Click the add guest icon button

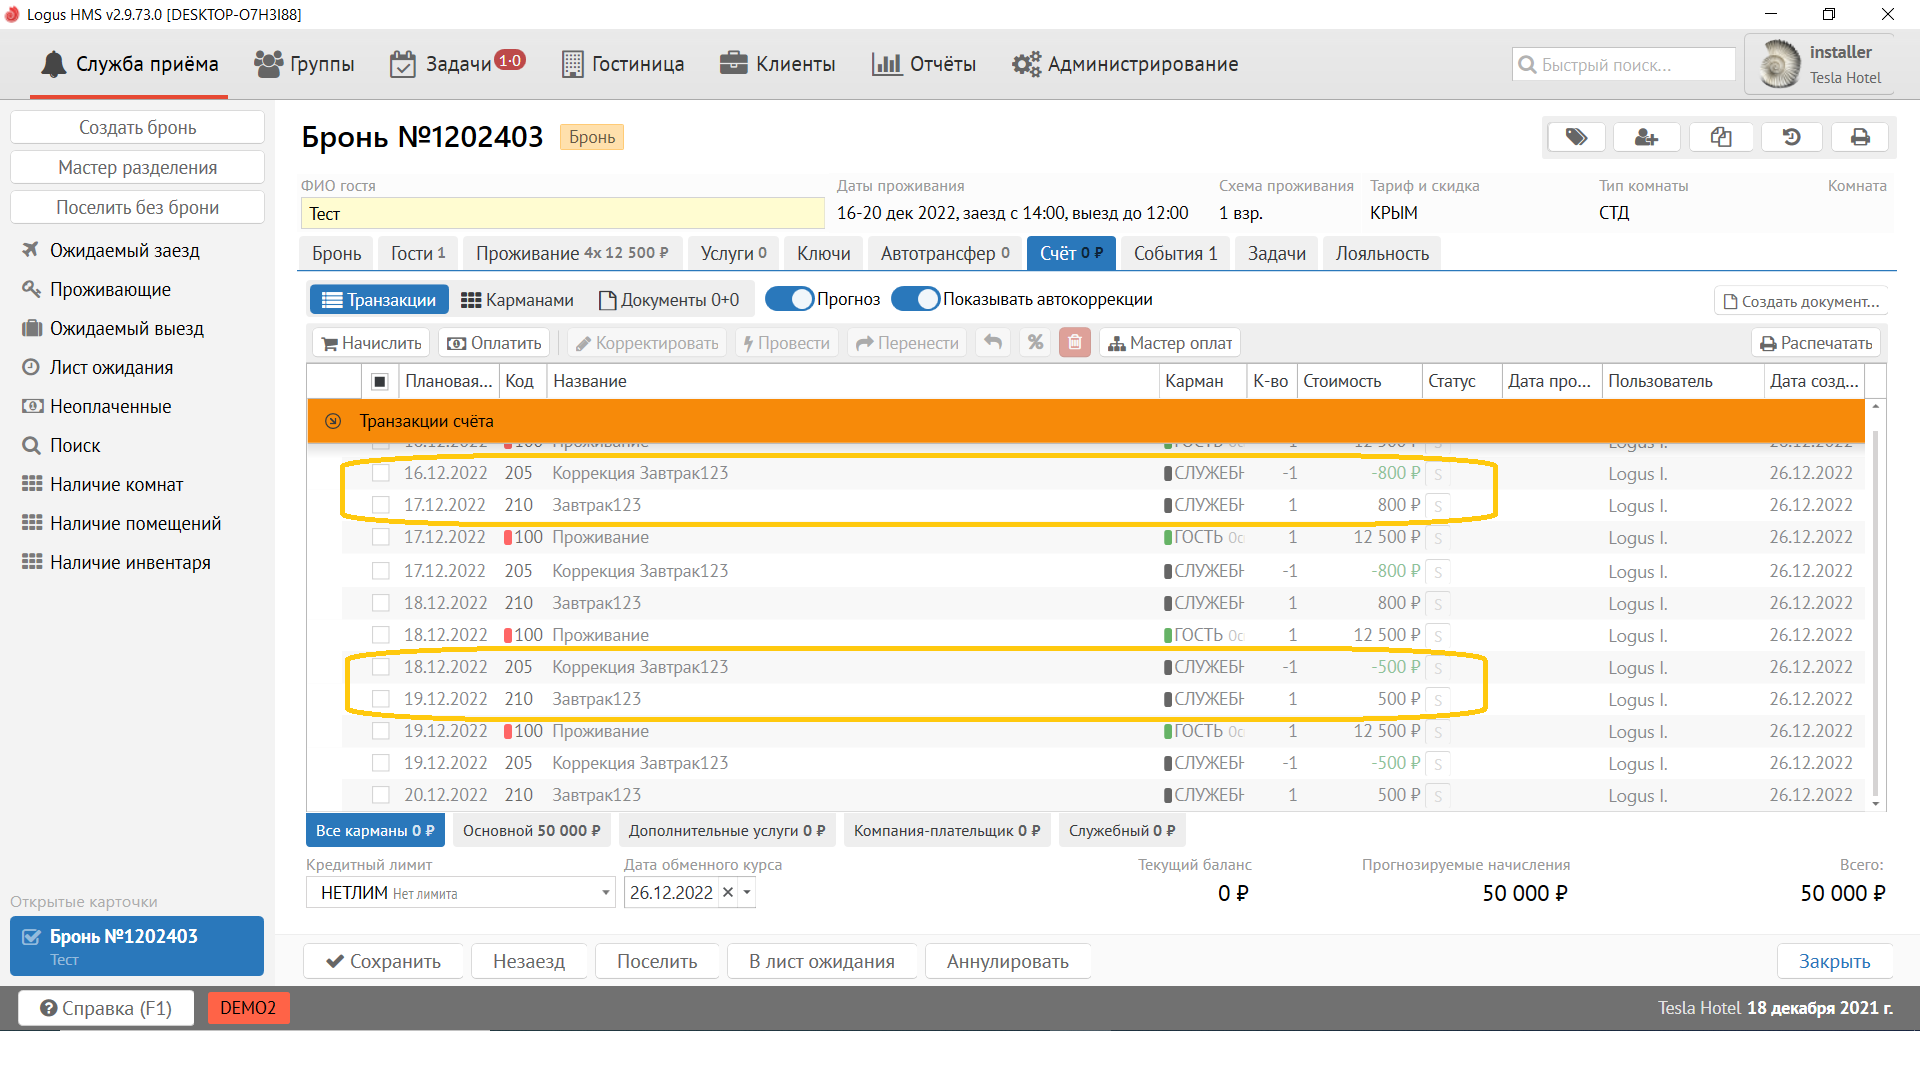click(1647, 137)
